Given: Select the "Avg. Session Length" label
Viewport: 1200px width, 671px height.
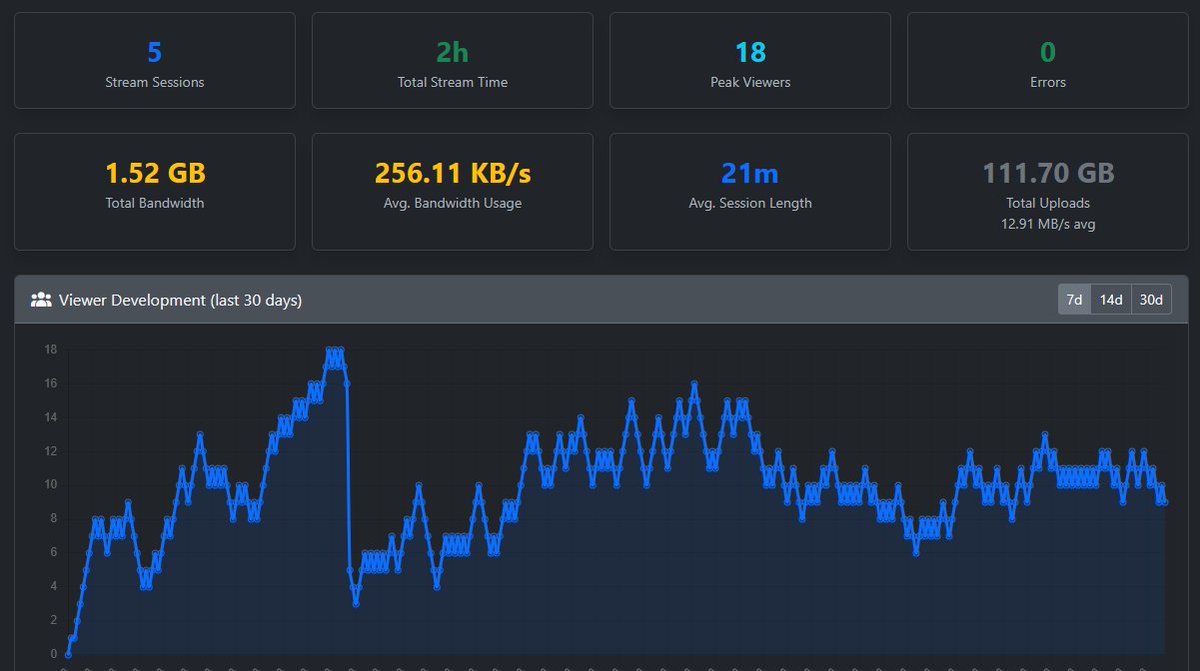Looking at the screenshot, I should pos(750,203).
